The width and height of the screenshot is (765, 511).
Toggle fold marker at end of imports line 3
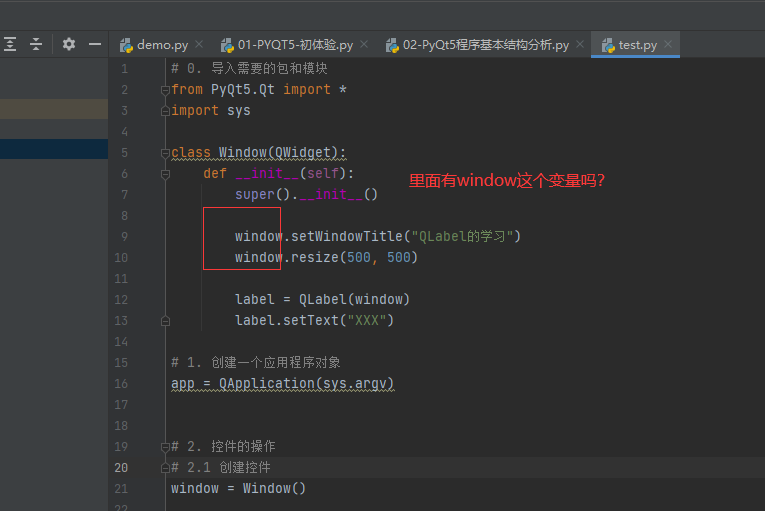coord(165,111)
